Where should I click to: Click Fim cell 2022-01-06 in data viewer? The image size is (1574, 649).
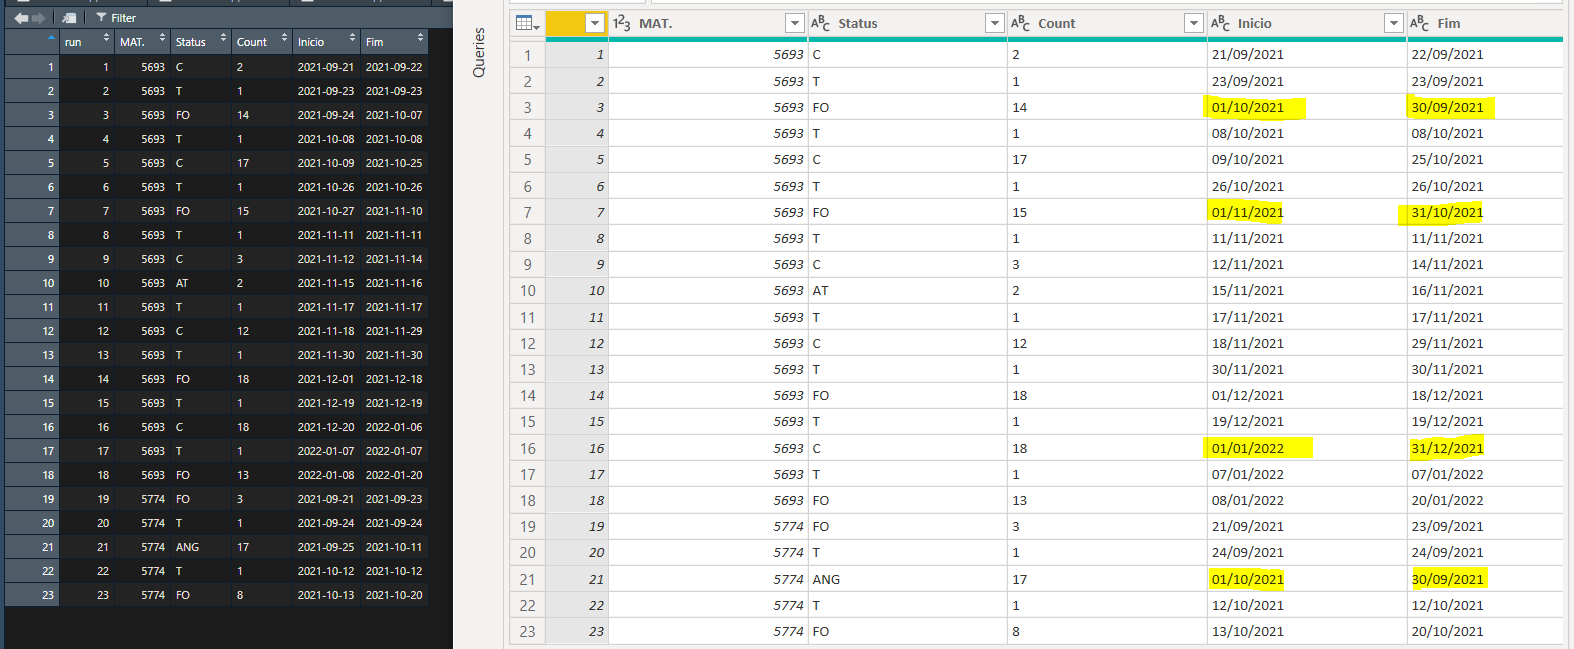click(394, 427)
